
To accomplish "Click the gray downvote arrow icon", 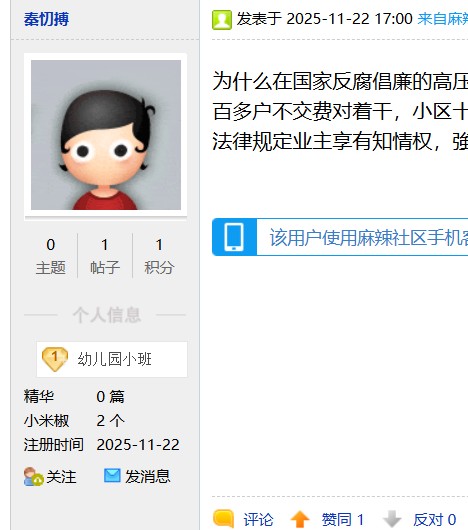I will pos(392,519).
